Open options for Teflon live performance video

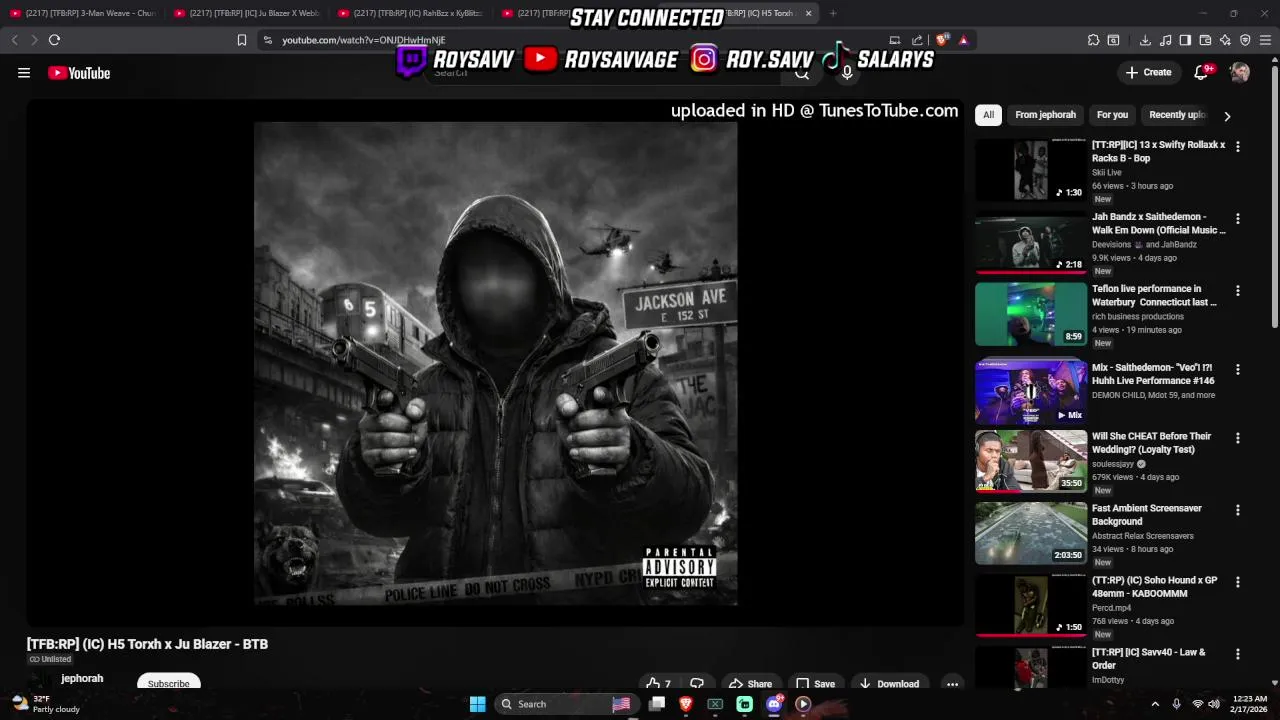(x=1237, y=290)
